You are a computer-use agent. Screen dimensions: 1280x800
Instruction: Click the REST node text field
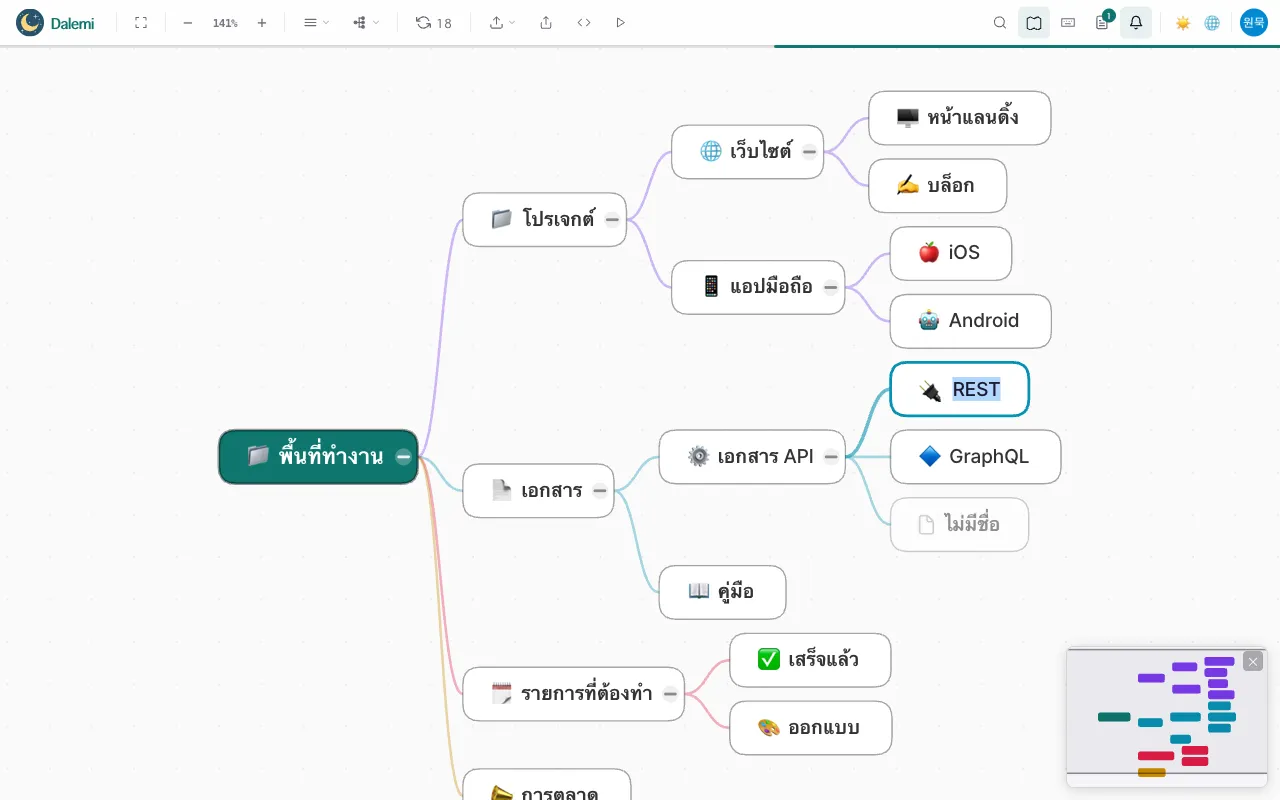[976, 389]
